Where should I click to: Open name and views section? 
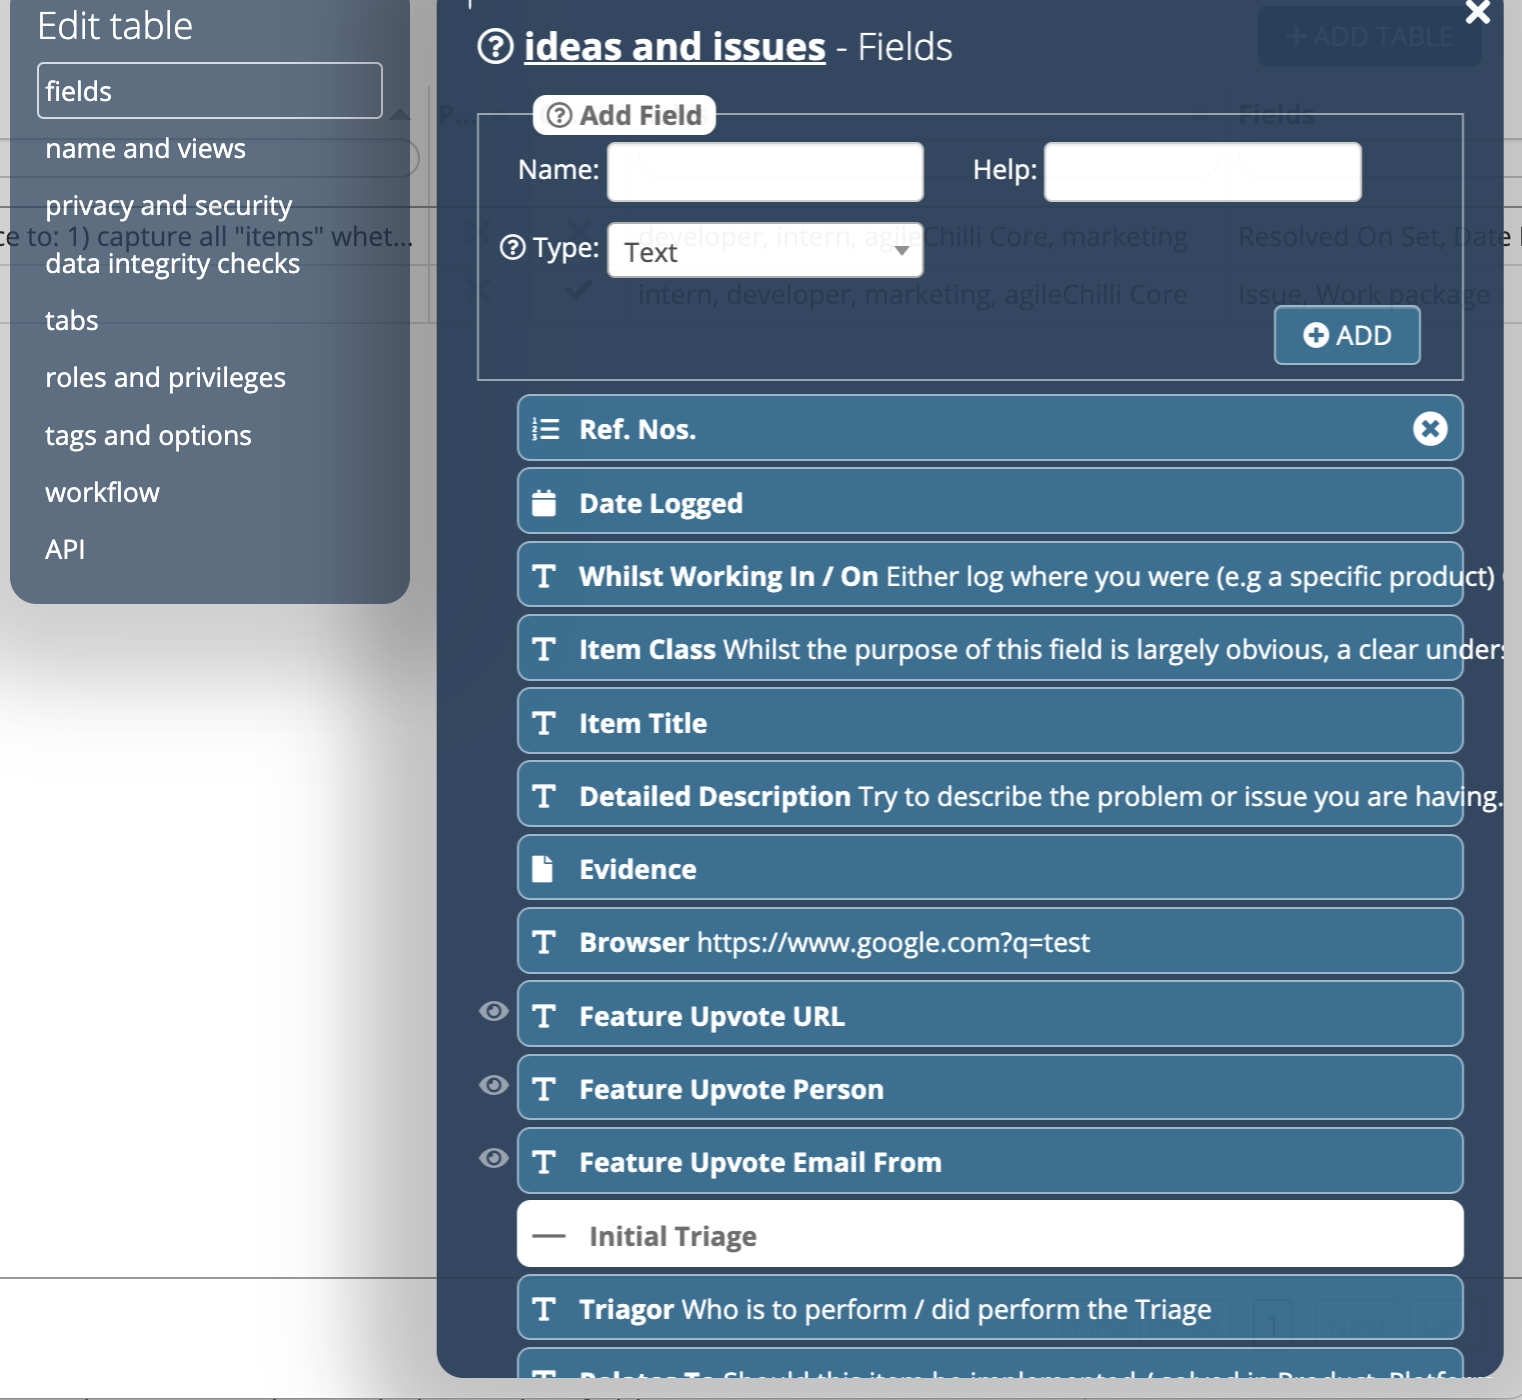point(145,148)
